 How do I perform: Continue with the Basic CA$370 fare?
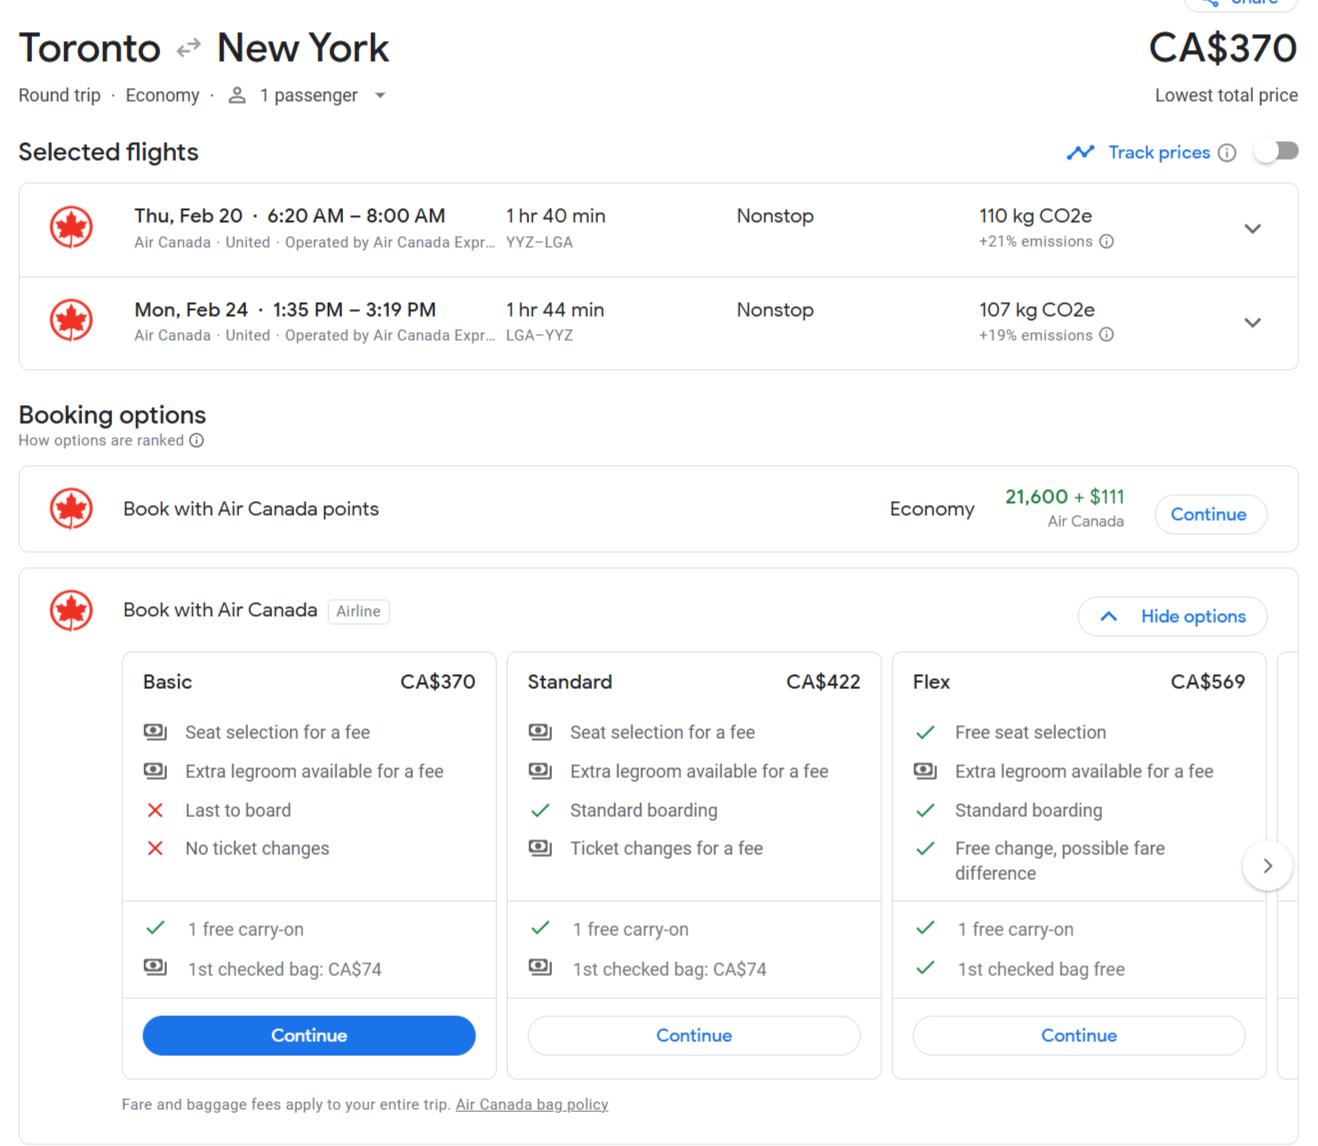(309, 1035)
